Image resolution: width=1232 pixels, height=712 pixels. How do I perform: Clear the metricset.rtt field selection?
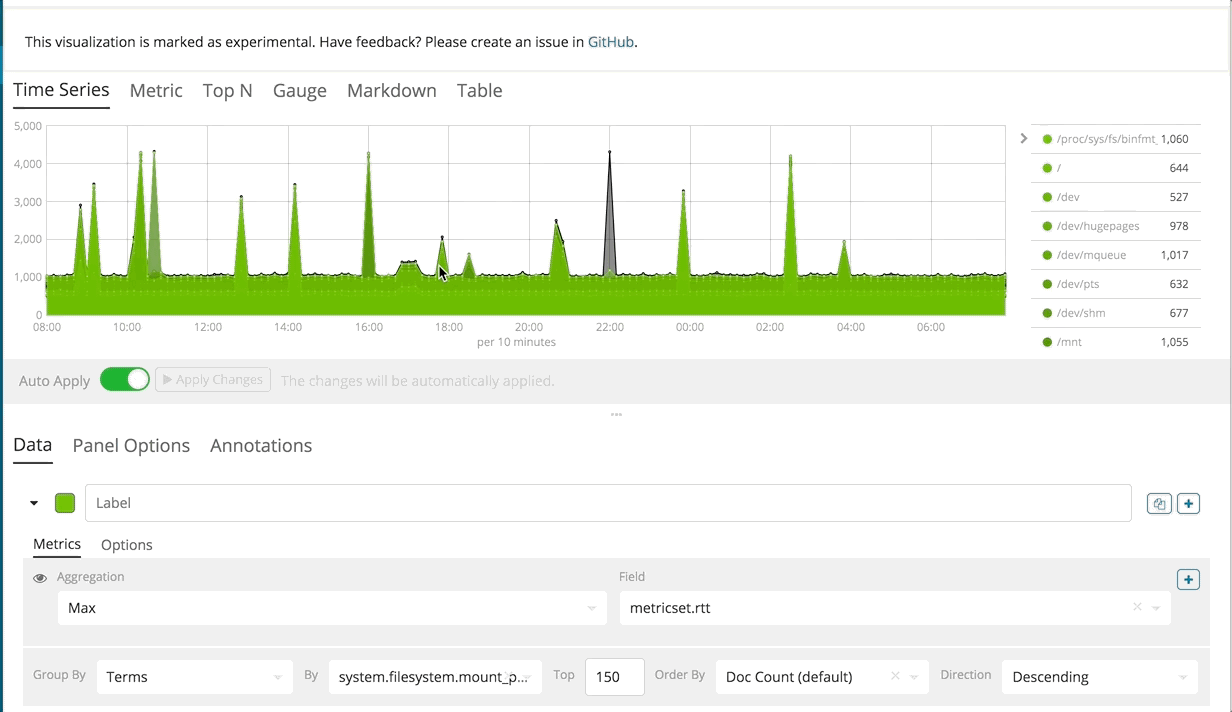1137,607
